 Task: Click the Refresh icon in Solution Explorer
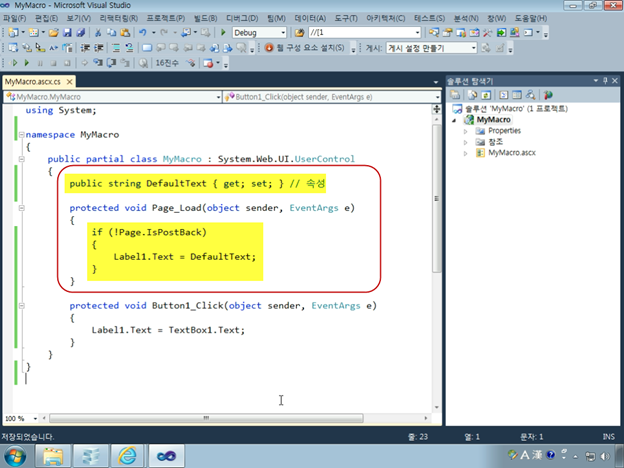point(486,95)
